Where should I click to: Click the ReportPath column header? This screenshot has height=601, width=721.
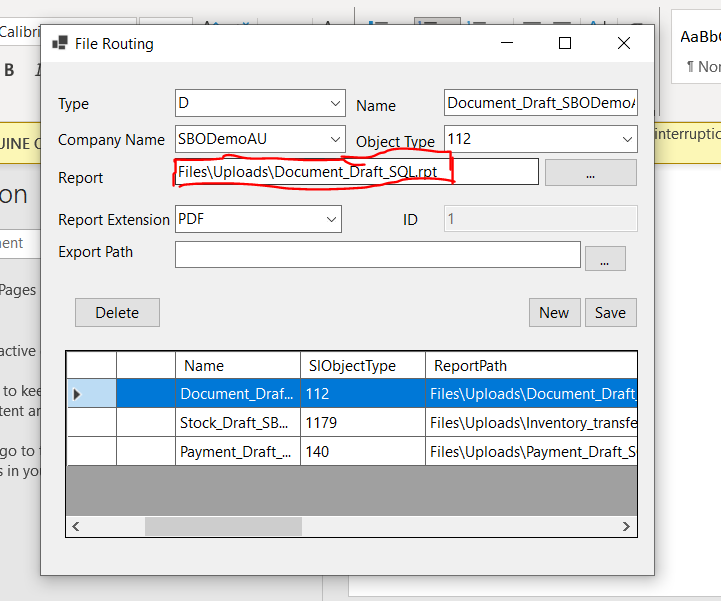click(532, 366)
